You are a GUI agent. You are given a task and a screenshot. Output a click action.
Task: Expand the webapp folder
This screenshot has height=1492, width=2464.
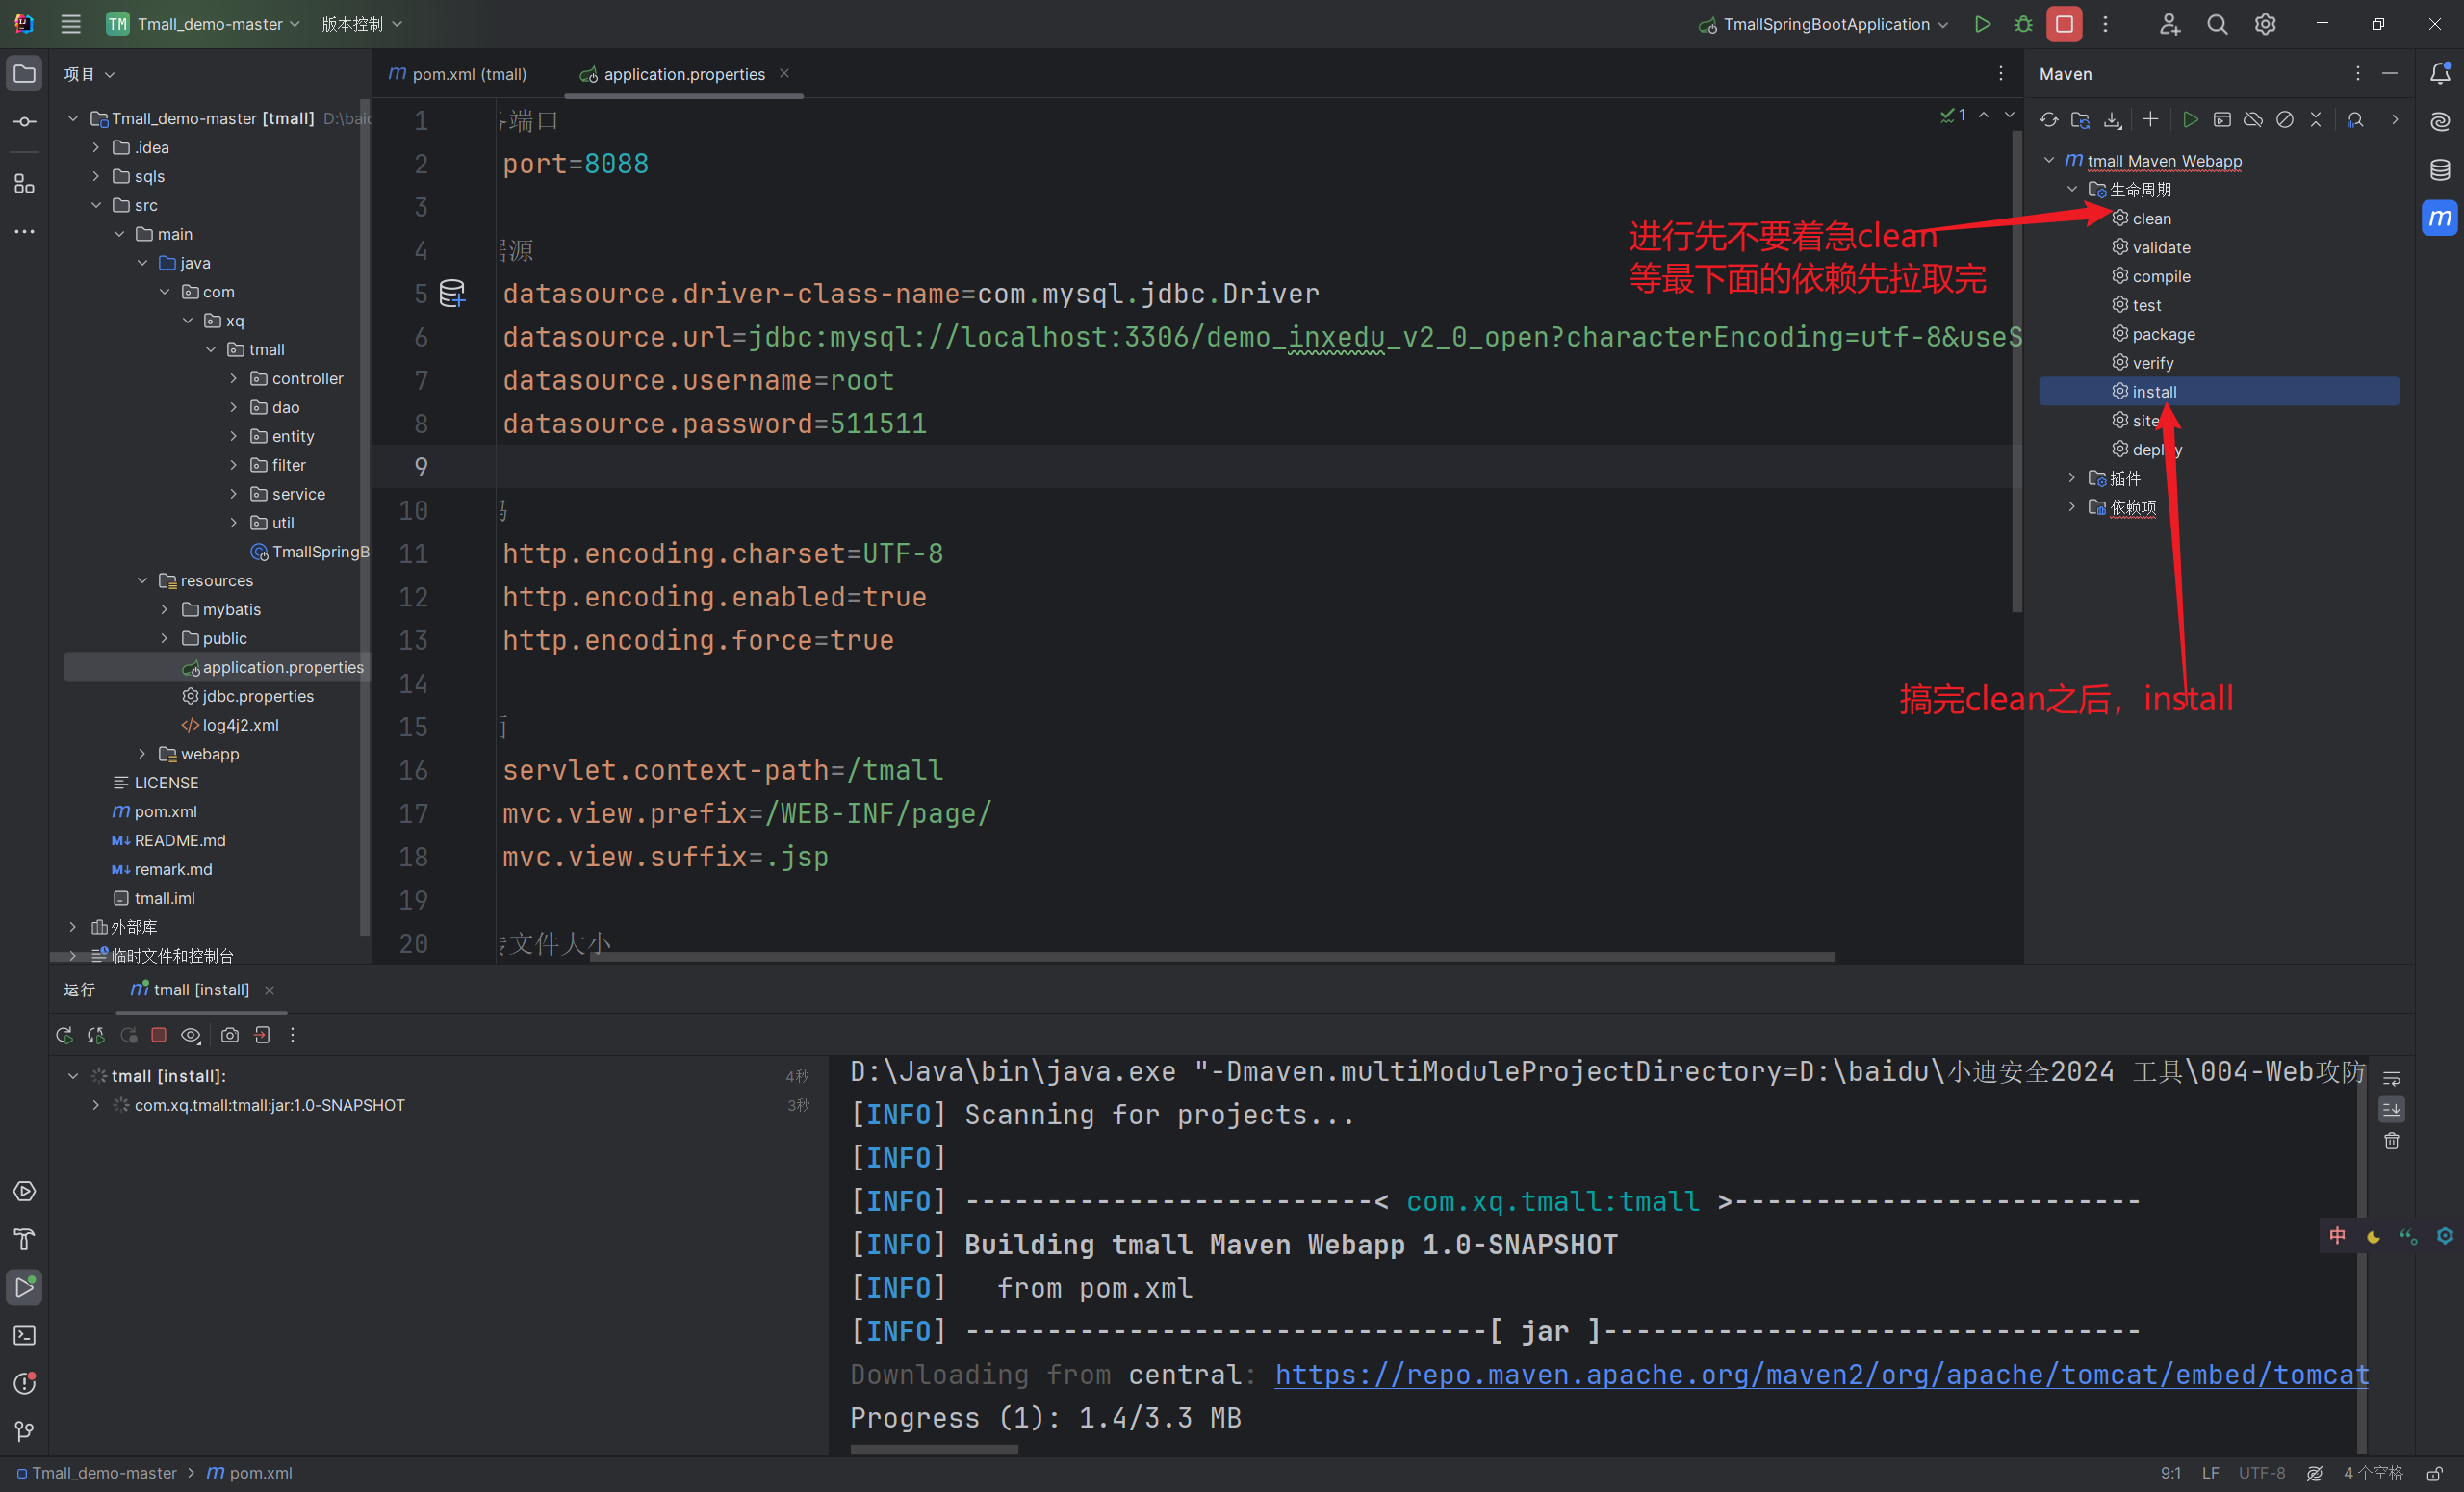(x=142, y=754)
